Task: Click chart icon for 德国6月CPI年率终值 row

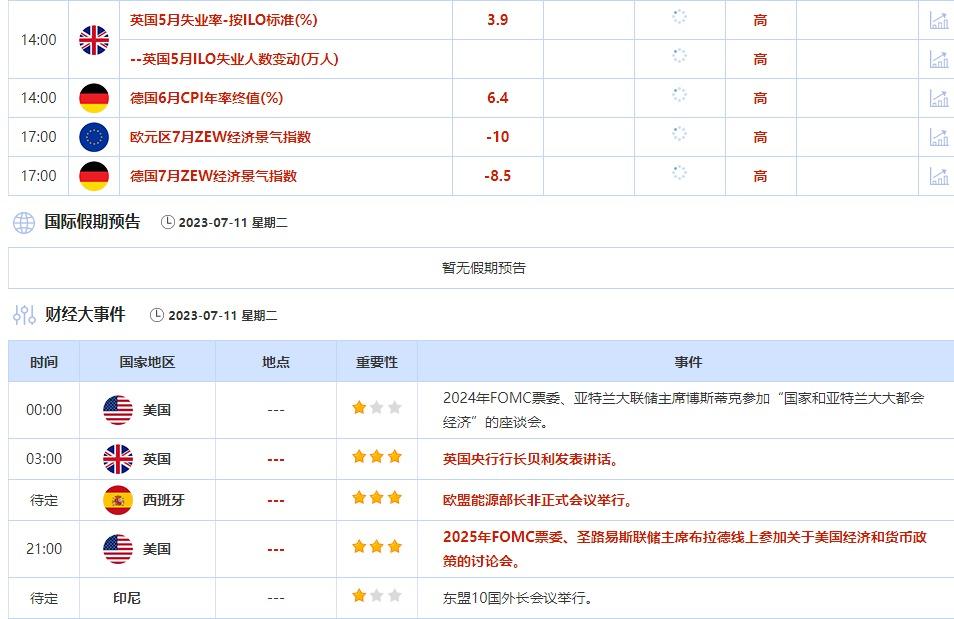Action: pyautogui.click(x=938, y=98)
